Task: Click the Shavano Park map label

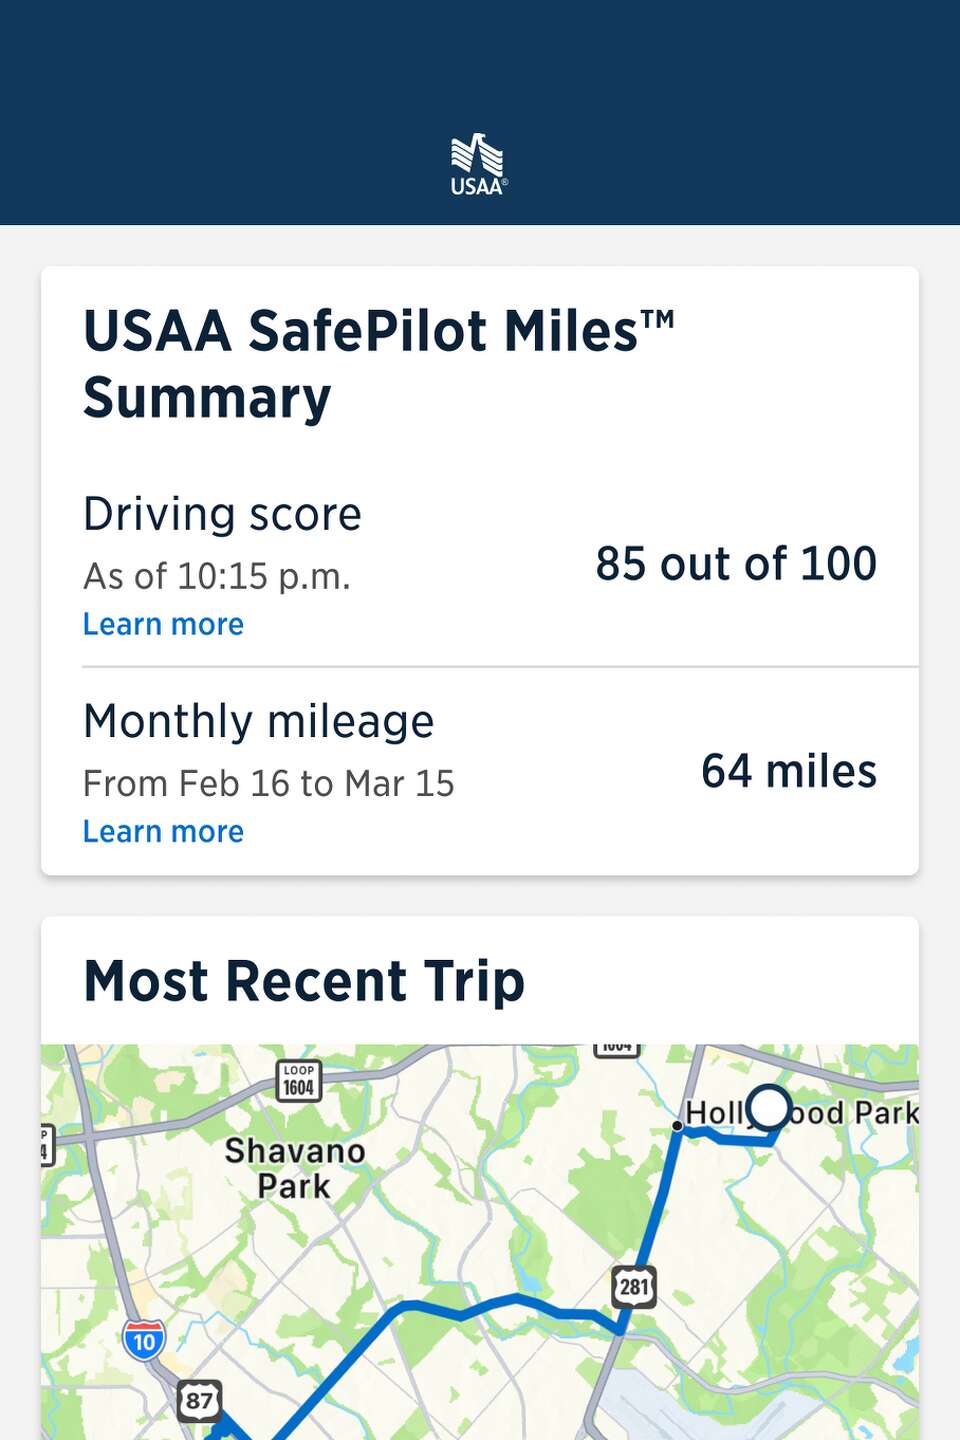Action: click(294, 1168)
